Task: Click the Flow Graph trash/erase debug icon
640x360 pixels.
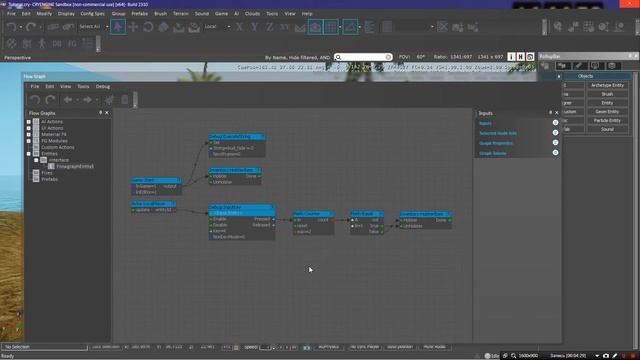Action: 124,100
